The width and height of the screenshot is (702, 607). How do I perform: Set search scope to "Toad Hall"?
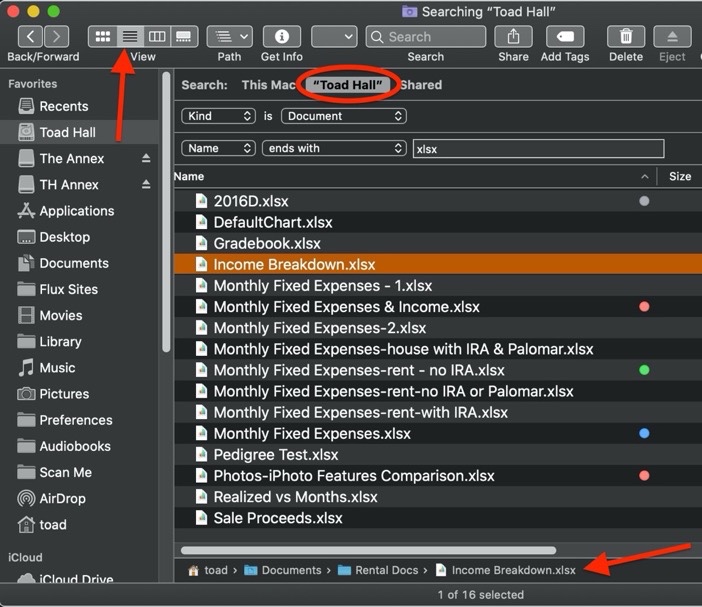pyautogui.click(x=348, y=85)
